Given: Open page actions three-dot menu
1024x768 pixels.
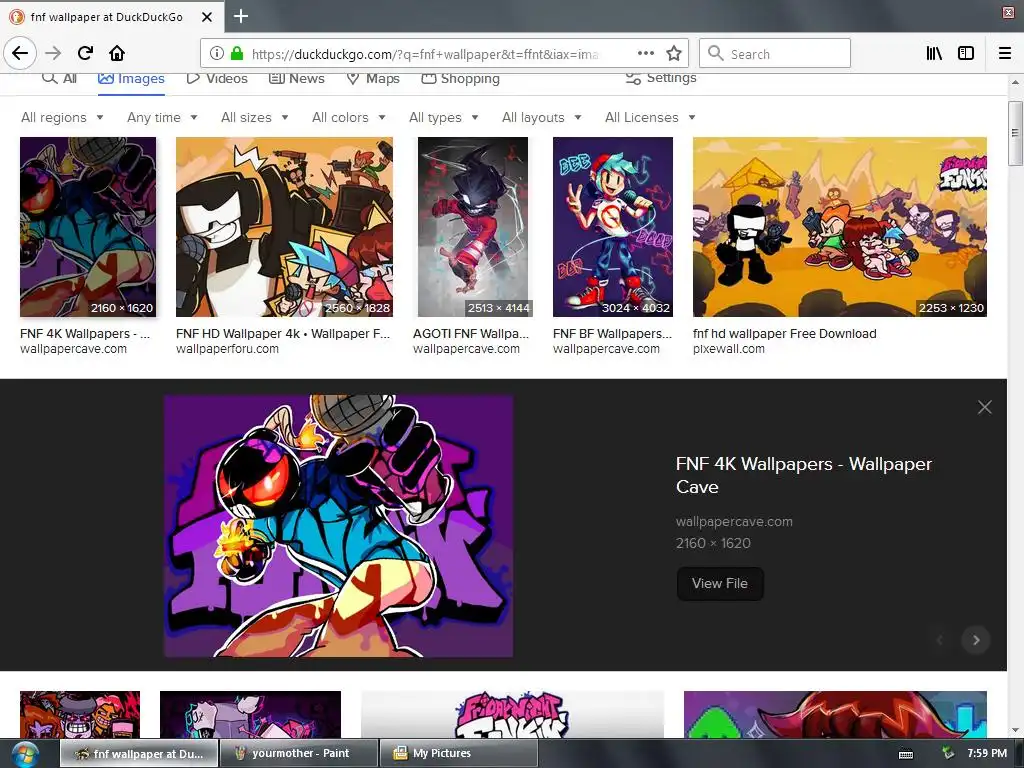Looking at the screenshot, I should (x=645, y=53).
